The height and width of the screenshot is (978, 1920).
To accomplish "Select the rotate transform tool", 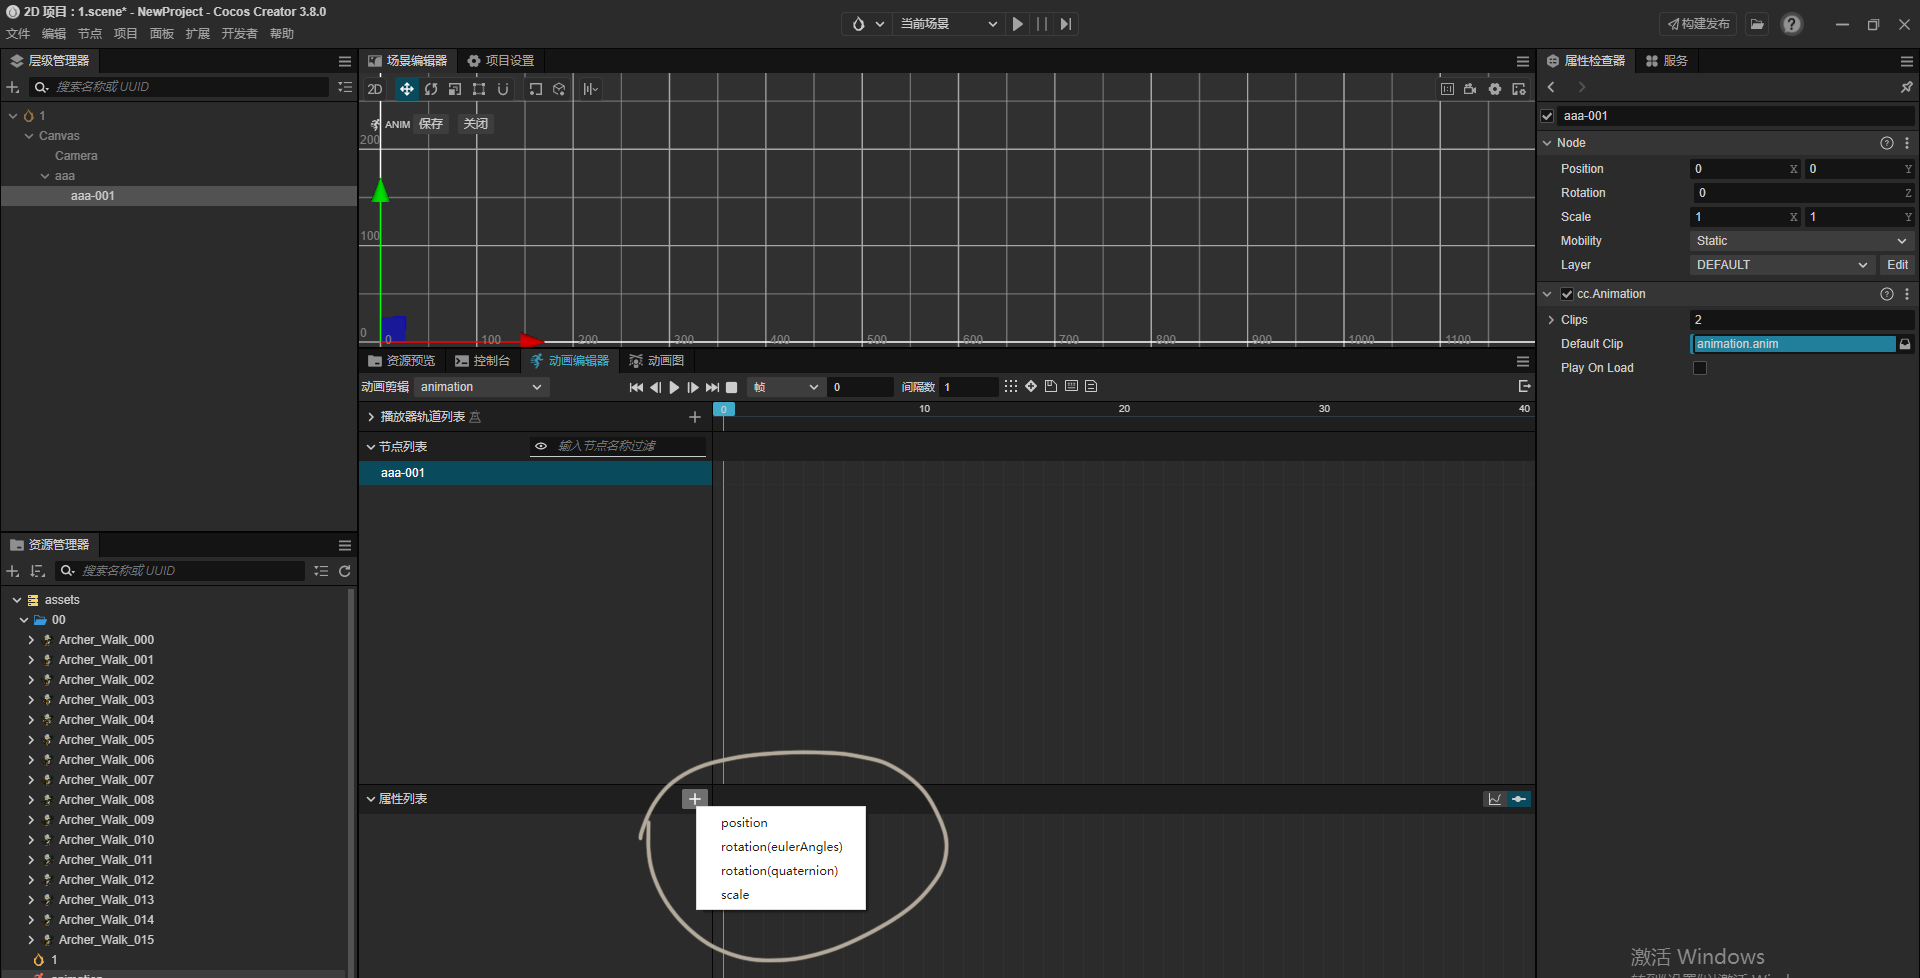I will [431, 89].
